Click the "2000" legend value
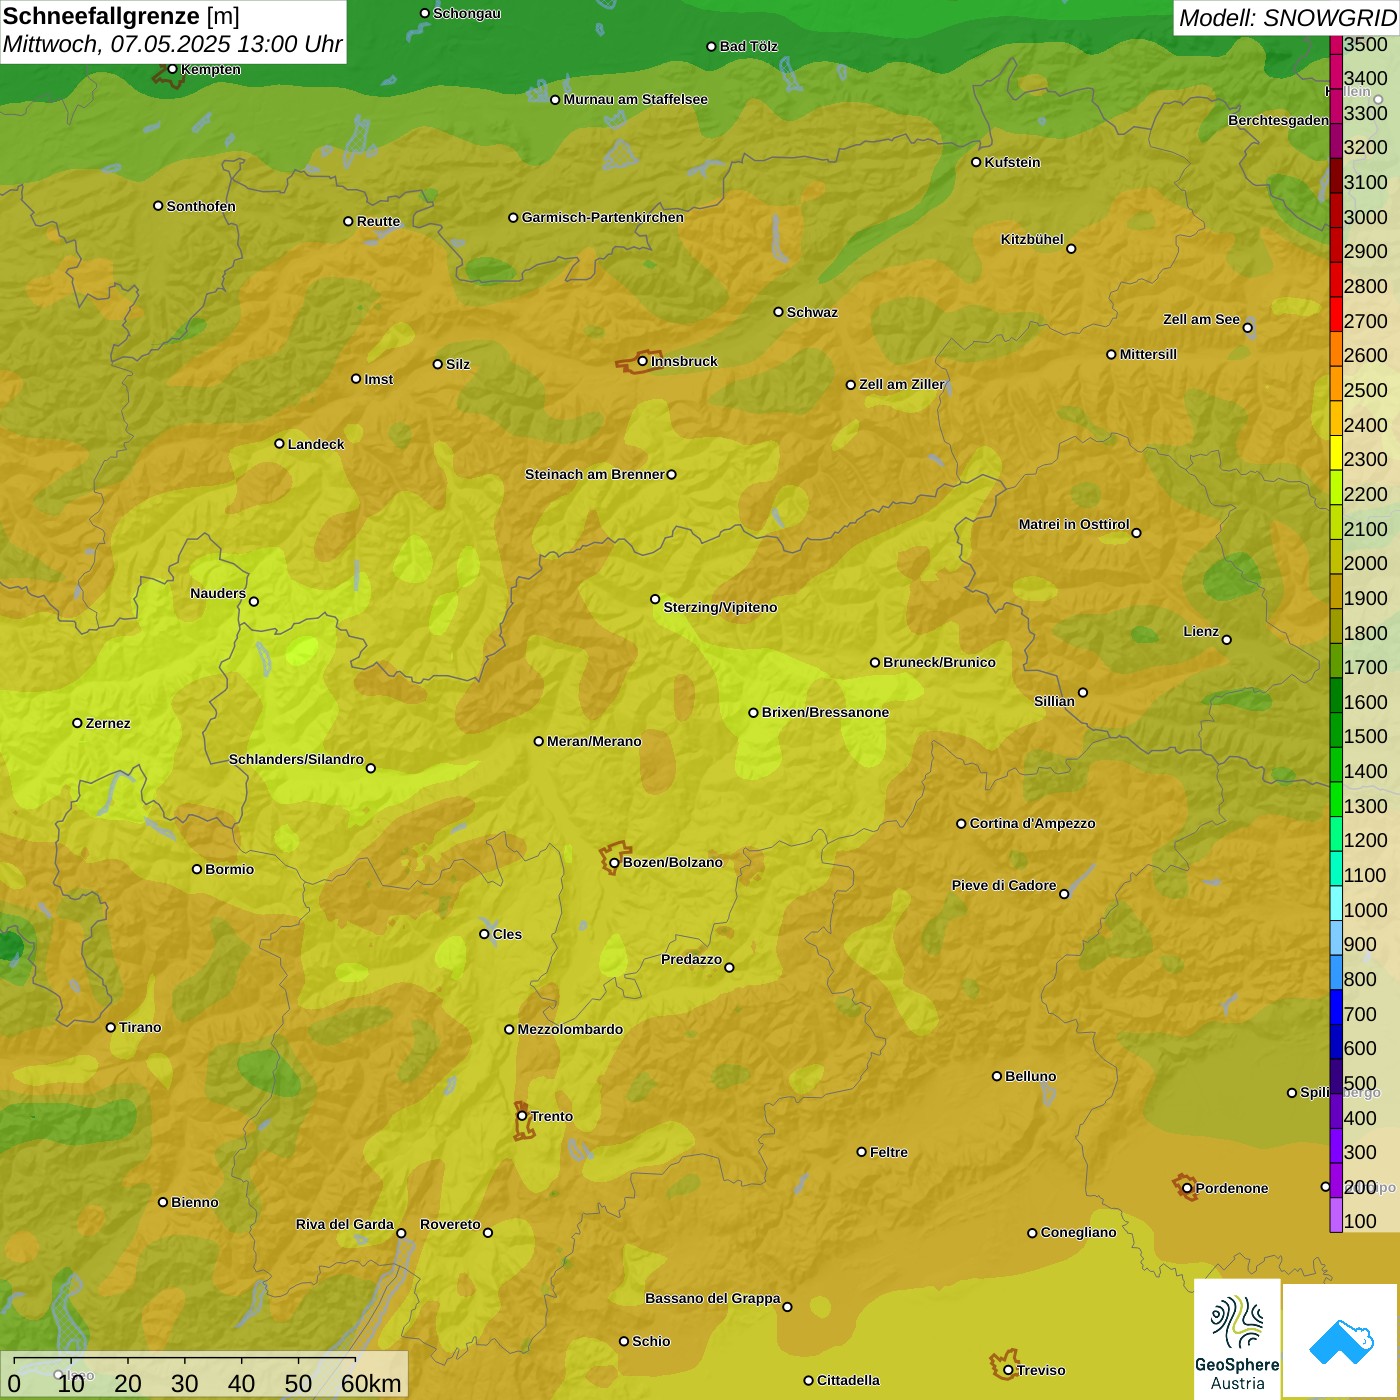The height and width of the screenshot is (1400, 1400). click(x=1366, y=563)
